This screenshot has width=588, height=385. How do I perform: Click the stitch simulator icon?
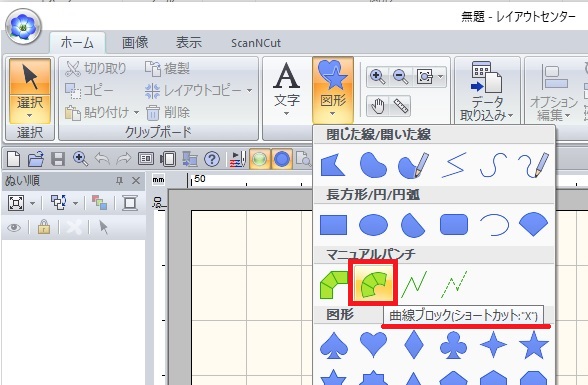tap(238, 159)
